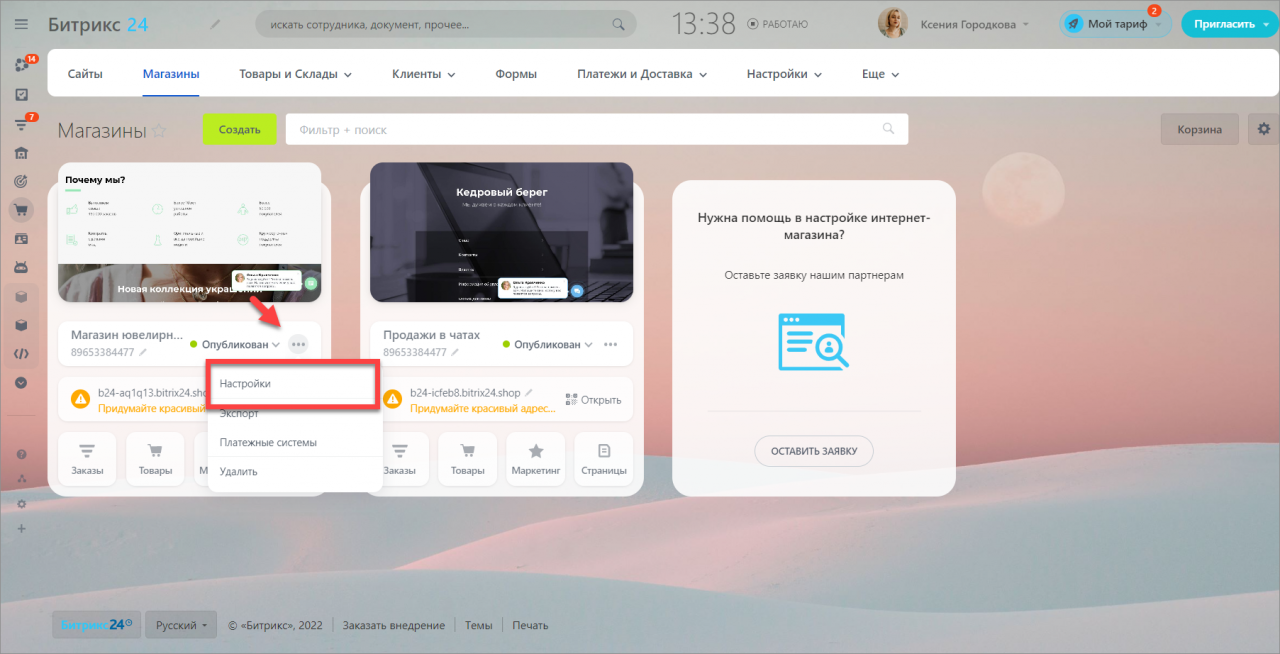The width and height of the screenshot is (1280, 654).
Task: Open the tasks checkmark icon in sidebar
Action: click(x=22, y=95)
